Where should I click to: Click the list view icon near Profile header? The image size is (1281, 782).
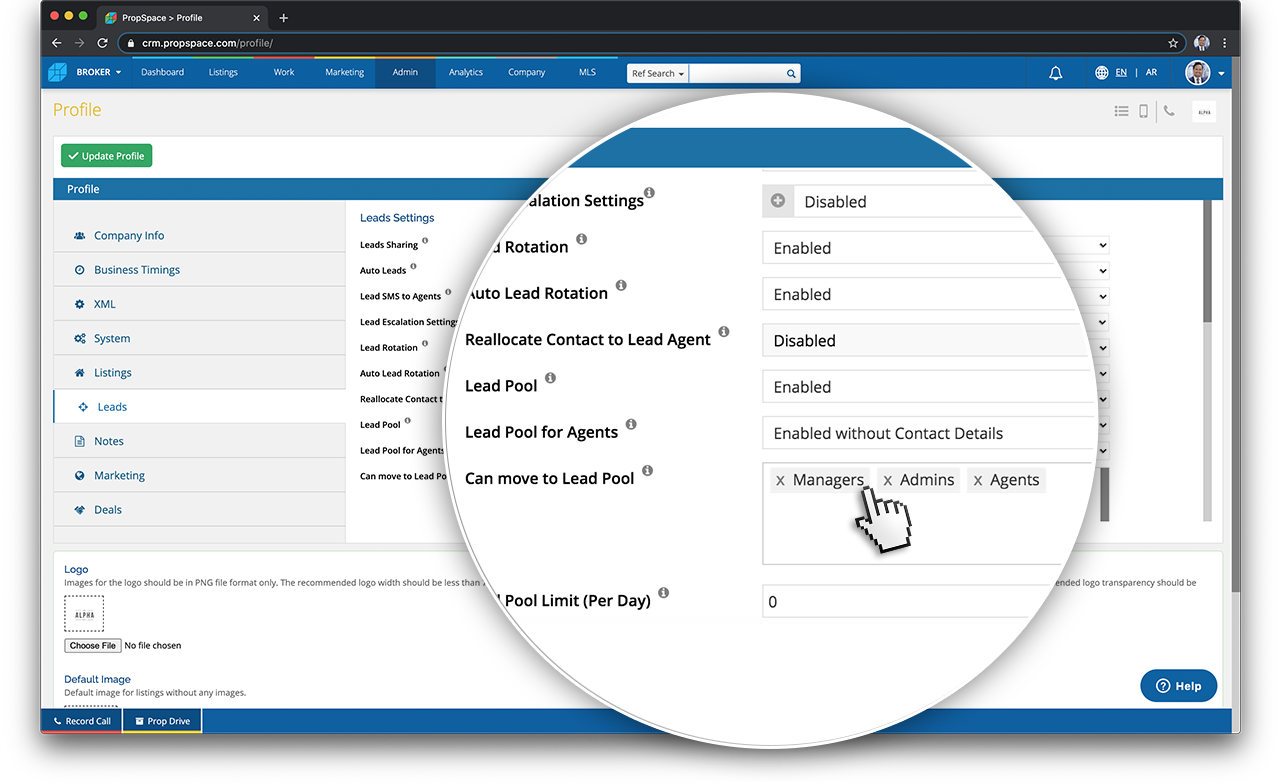[x=1121, y=111]
